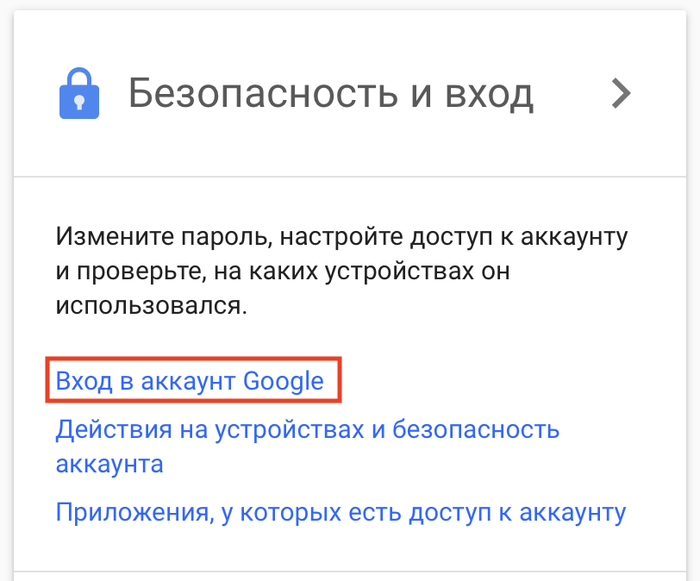This screenshot has height=581, width=700.
Task: Click the description paragraph about changing password
Action: (x=340, y=271)
